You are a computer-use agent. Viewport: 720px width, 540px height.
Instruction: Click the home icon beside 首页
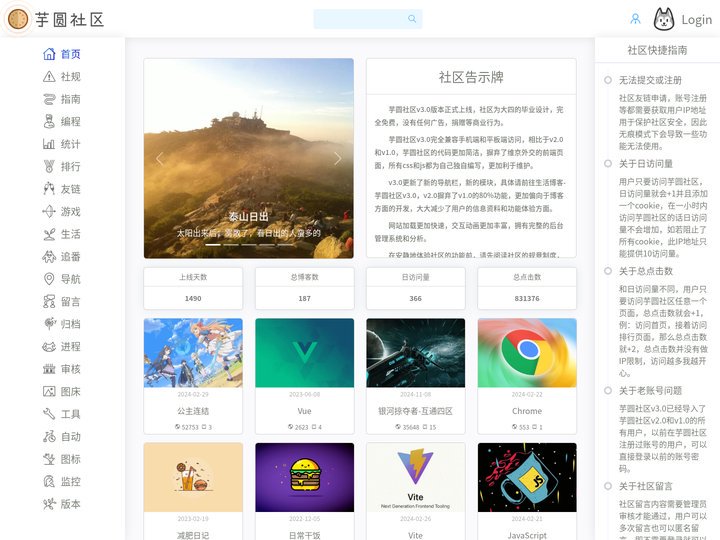pyautogui.click(x=49, y=54)
